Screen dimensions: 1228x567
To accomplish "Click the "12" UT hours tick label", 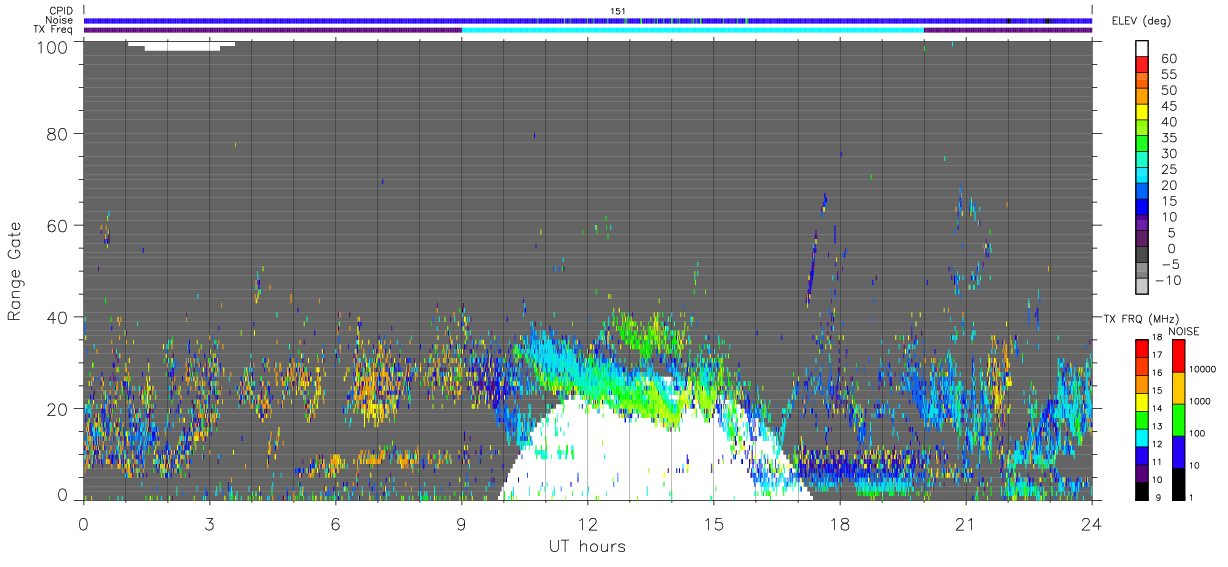I will tap(587, 524).
